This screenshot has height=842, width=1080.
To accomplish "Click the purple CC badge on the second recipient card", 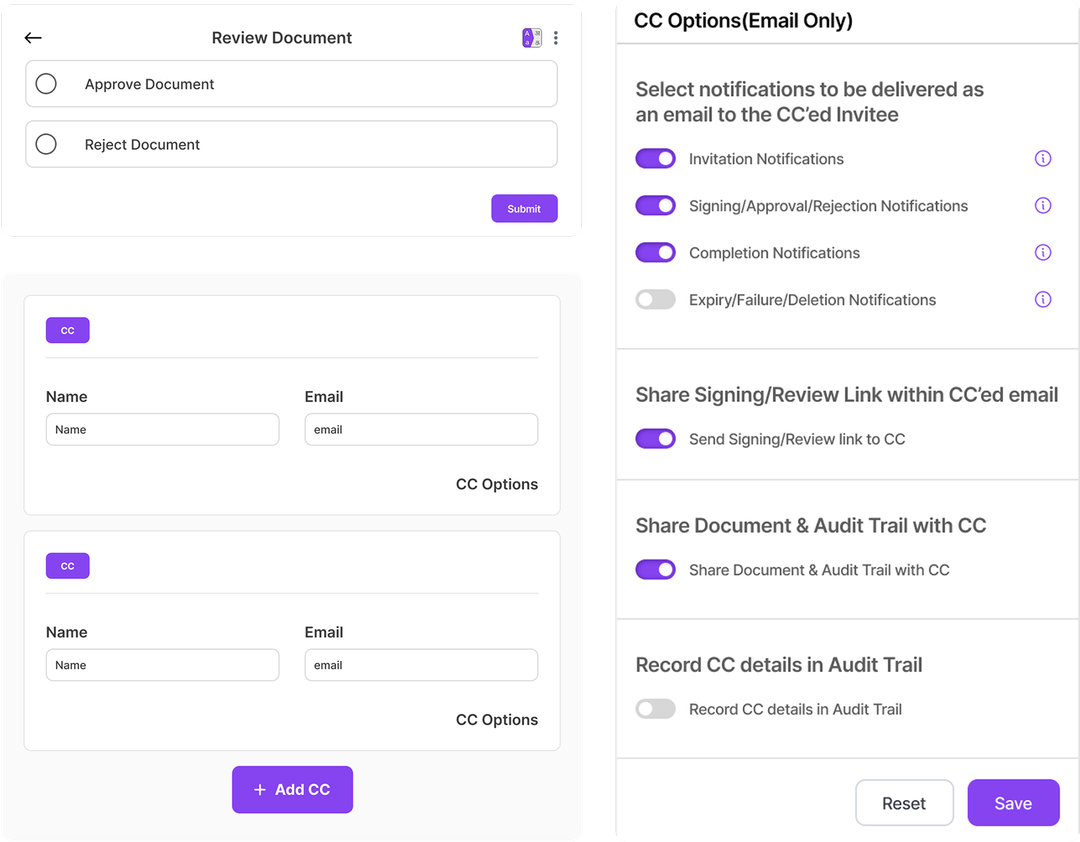I will pyautogui.click(x=67, y=565).
